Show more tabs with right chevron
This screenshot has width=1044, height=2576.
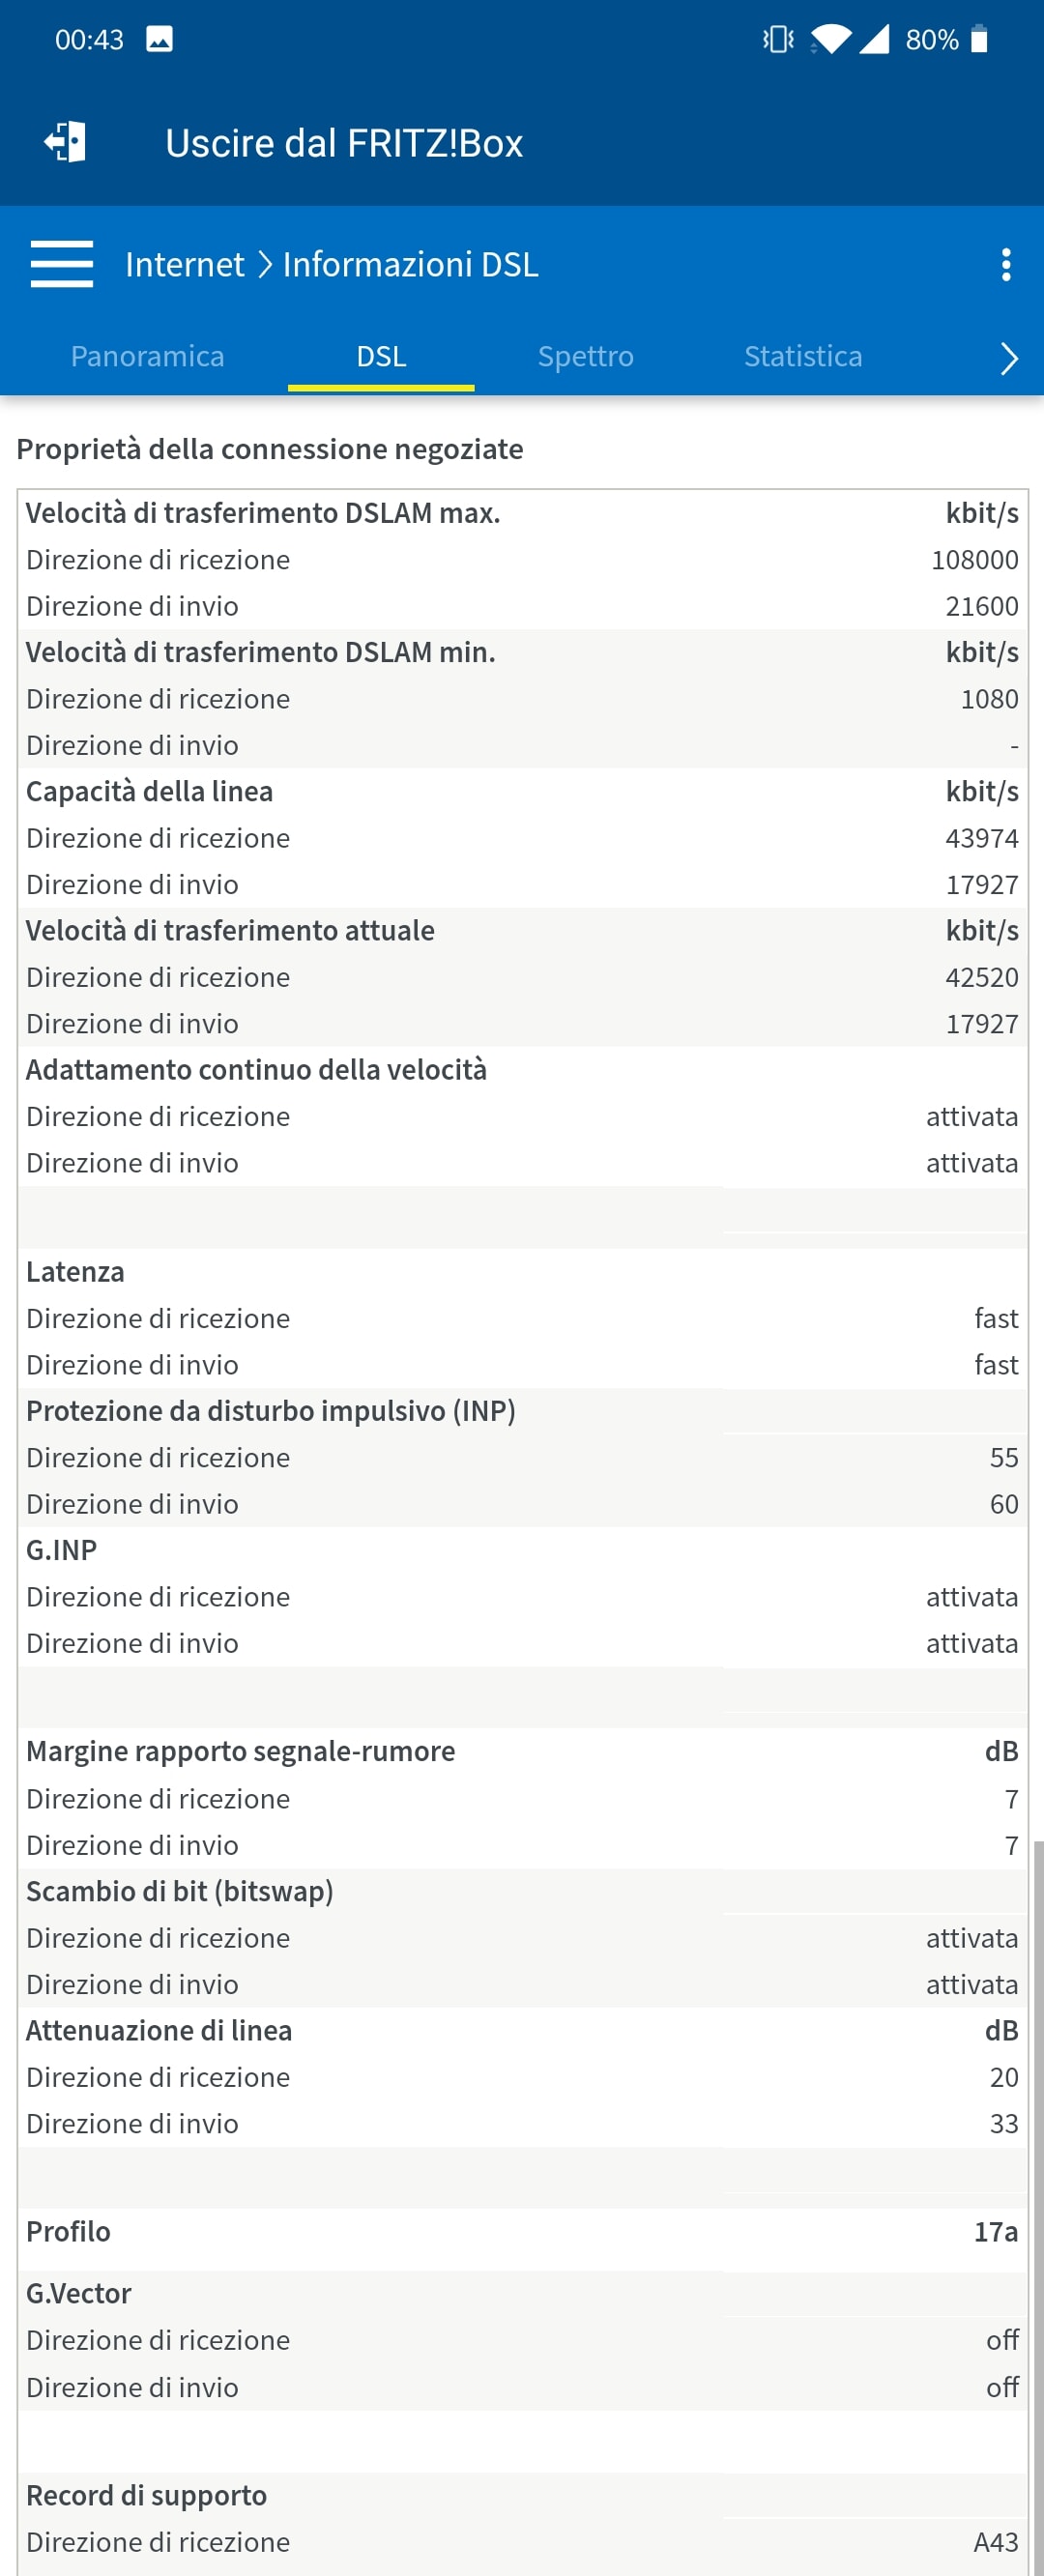click(1008, 357)
